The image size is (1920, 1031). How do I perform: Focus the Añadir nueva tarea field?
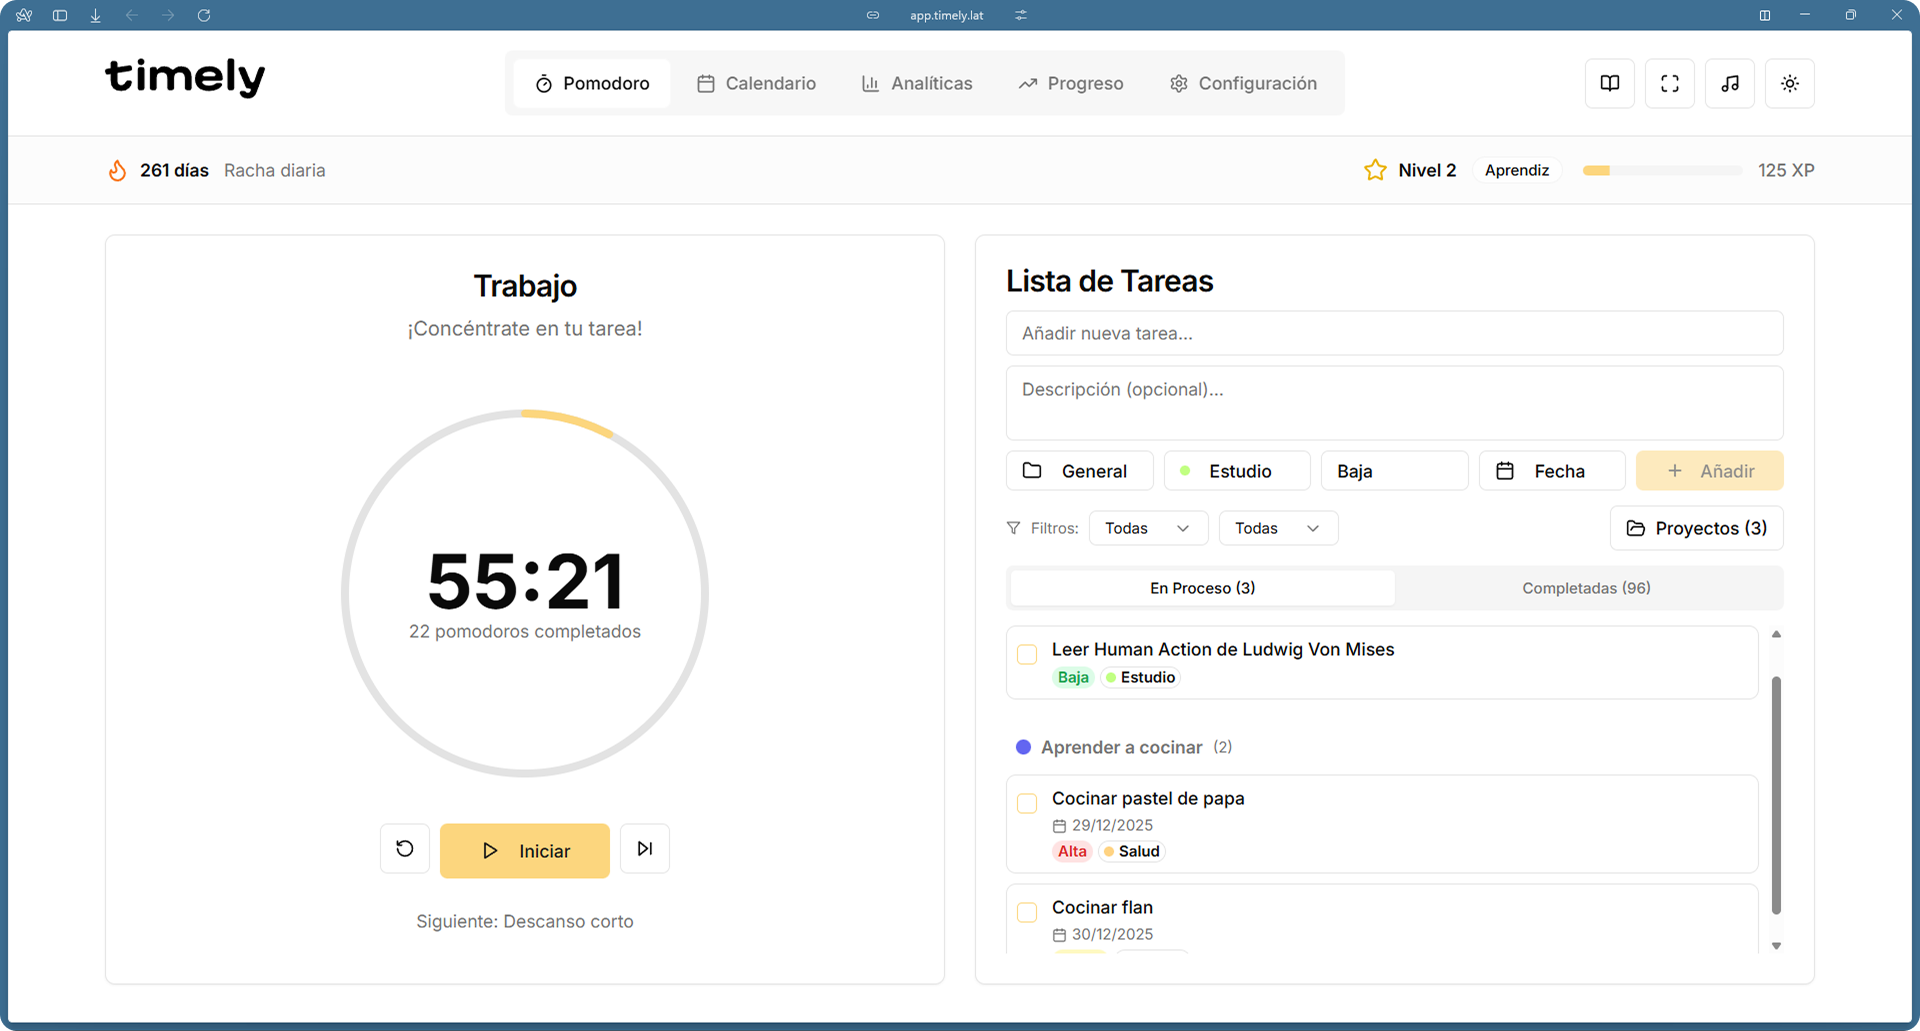(1394, 333)
